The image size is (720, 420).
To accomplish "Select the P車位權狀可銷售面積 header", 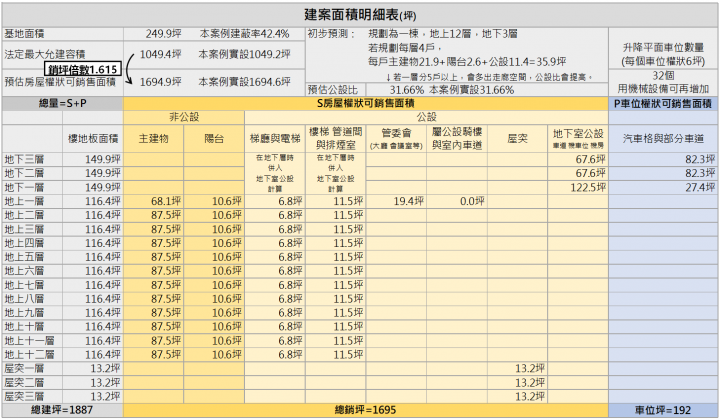I will coord(663,104).
